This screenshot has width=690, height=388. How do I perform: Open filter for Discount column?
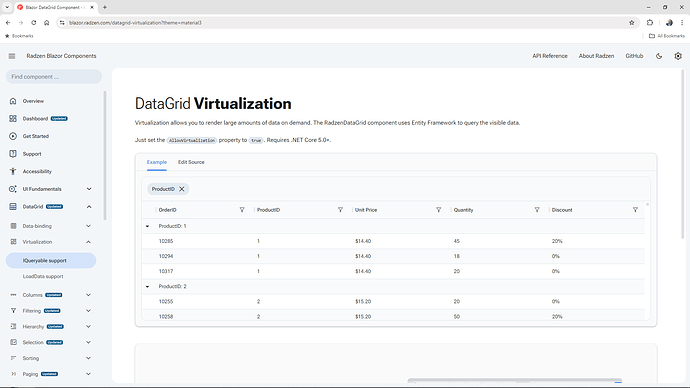click(x=635, y=210)
